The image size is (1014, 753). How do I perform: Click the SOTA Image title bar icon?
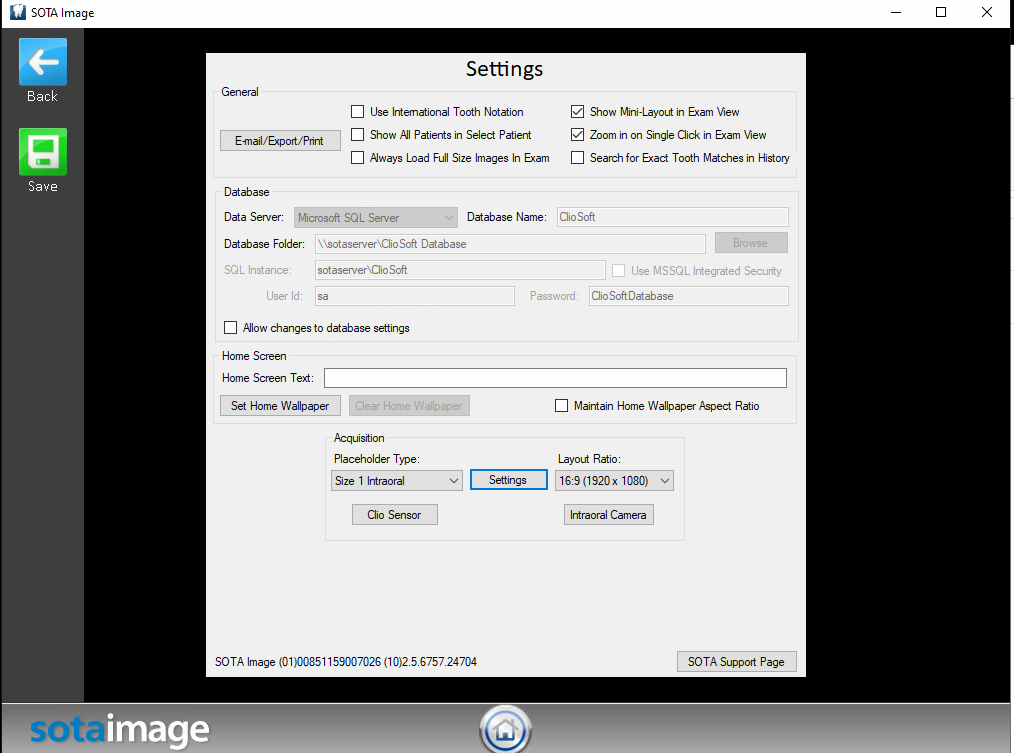coord(17,12)
